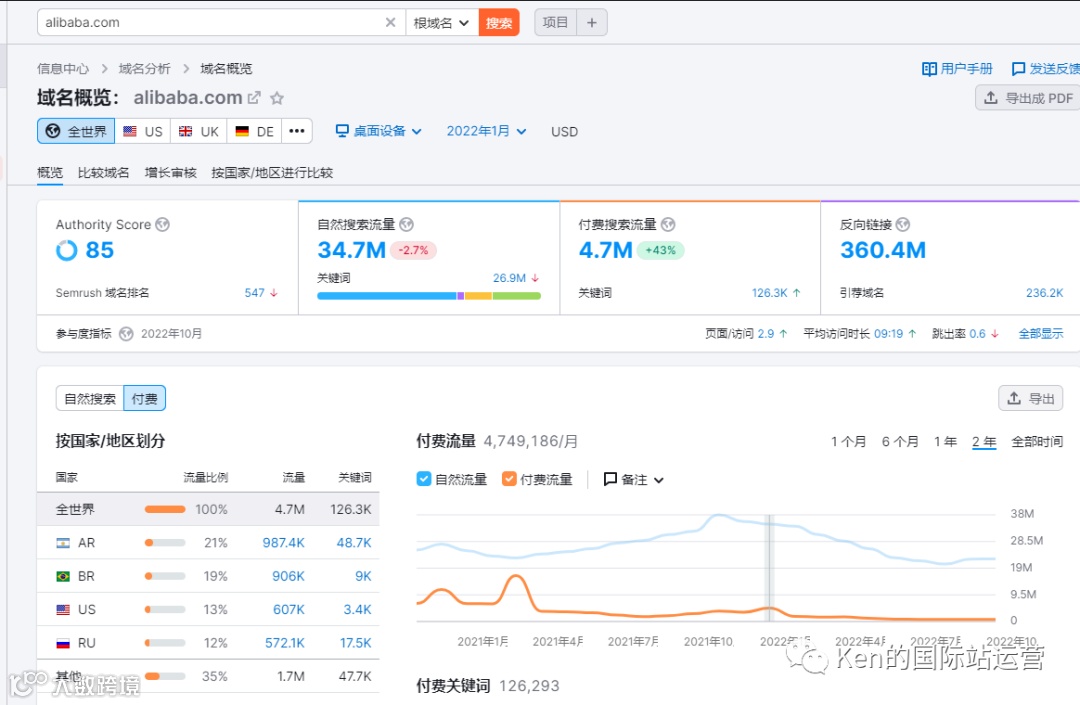1080x705 pixels.
Task: Click the 全世界 100% traffic bar
Action: click(x=165, y=509)
